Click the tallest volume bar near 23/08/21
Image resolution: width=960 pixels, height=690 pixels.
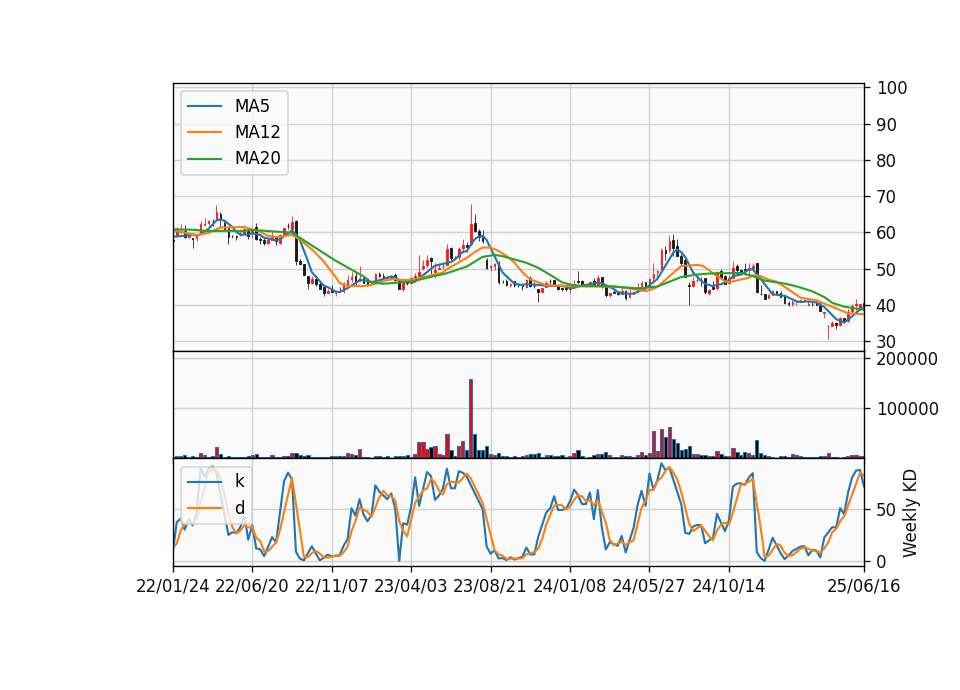(x=471, y=419)
